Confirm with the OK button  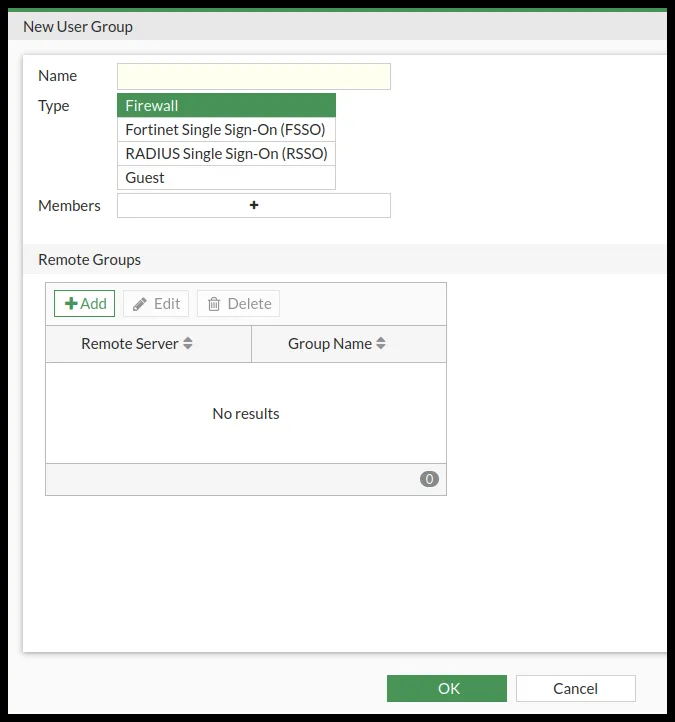(x=447, y=688)
